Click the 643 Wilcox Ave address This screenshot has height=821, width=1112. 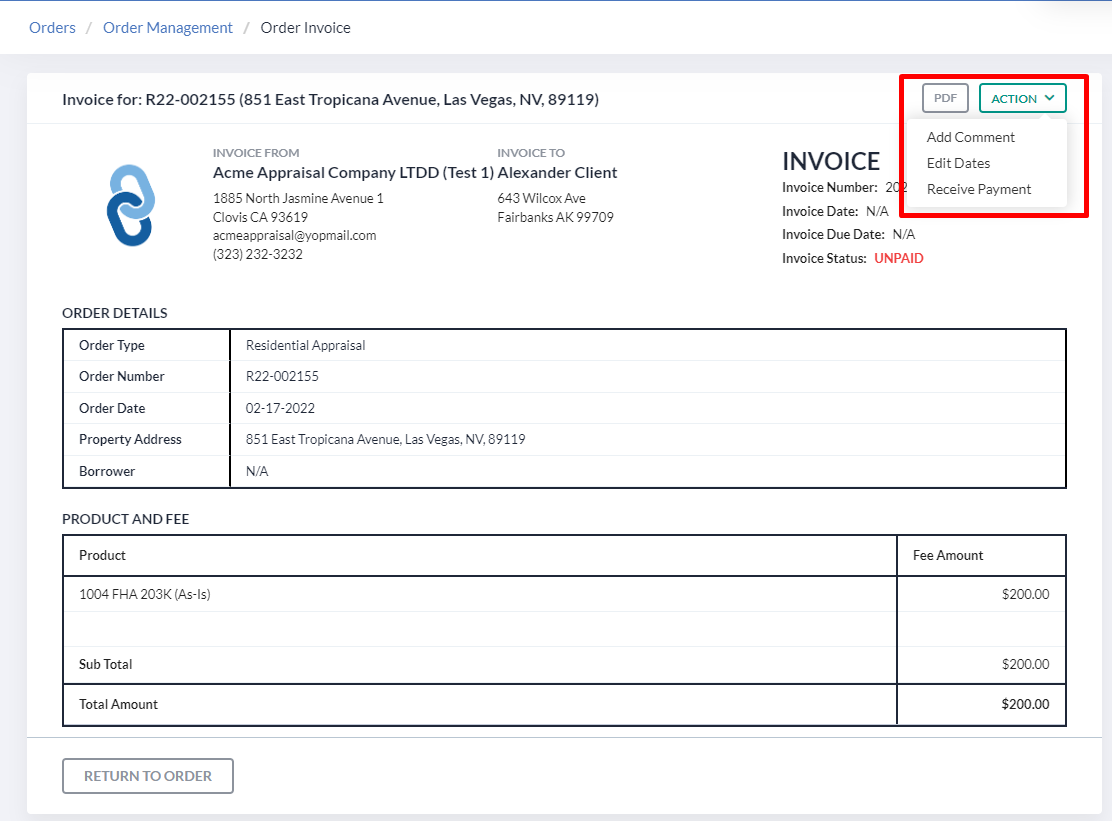coord(541,199)
